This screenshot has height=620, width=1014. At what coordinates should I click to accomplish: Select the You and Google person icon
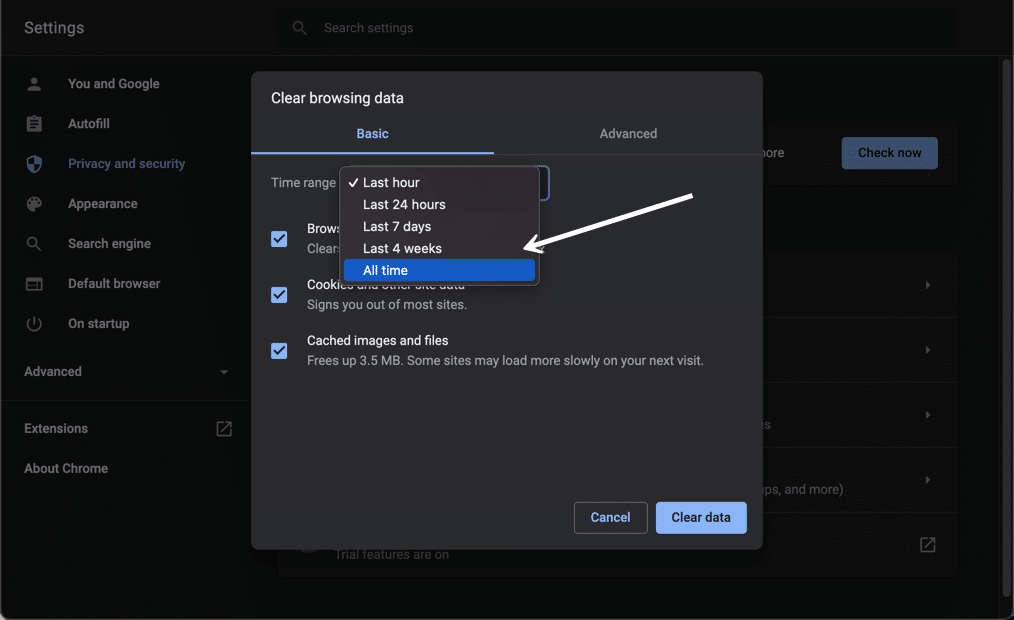(34, 84)
